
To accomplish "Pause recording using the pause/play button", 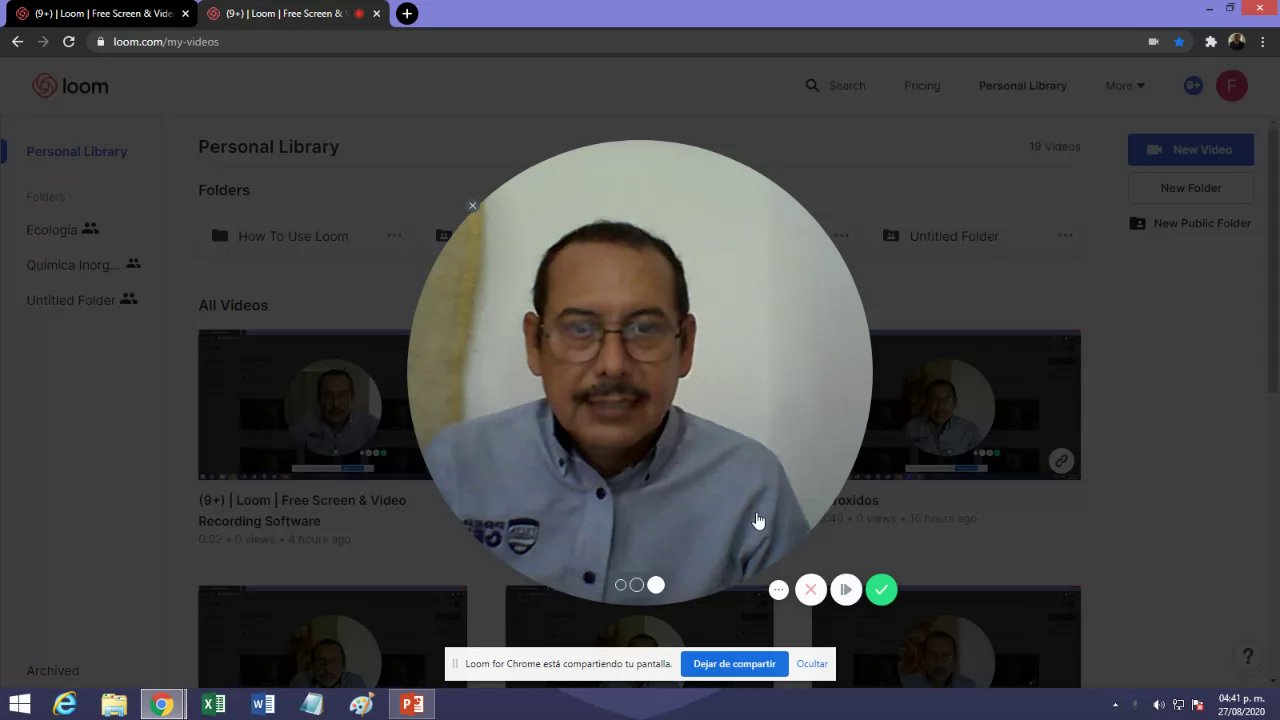I will pyautogui.click(x=846, y=590).
